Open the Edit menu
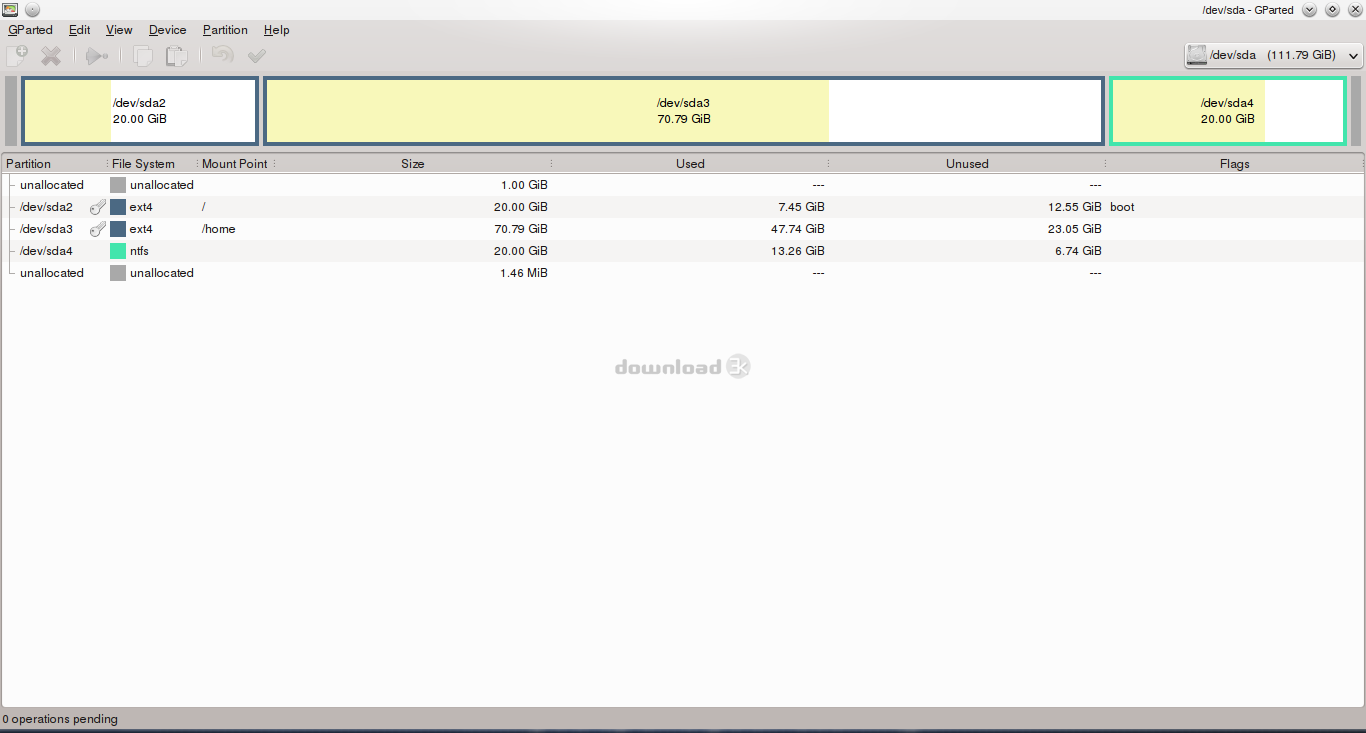 coord(79,30)
